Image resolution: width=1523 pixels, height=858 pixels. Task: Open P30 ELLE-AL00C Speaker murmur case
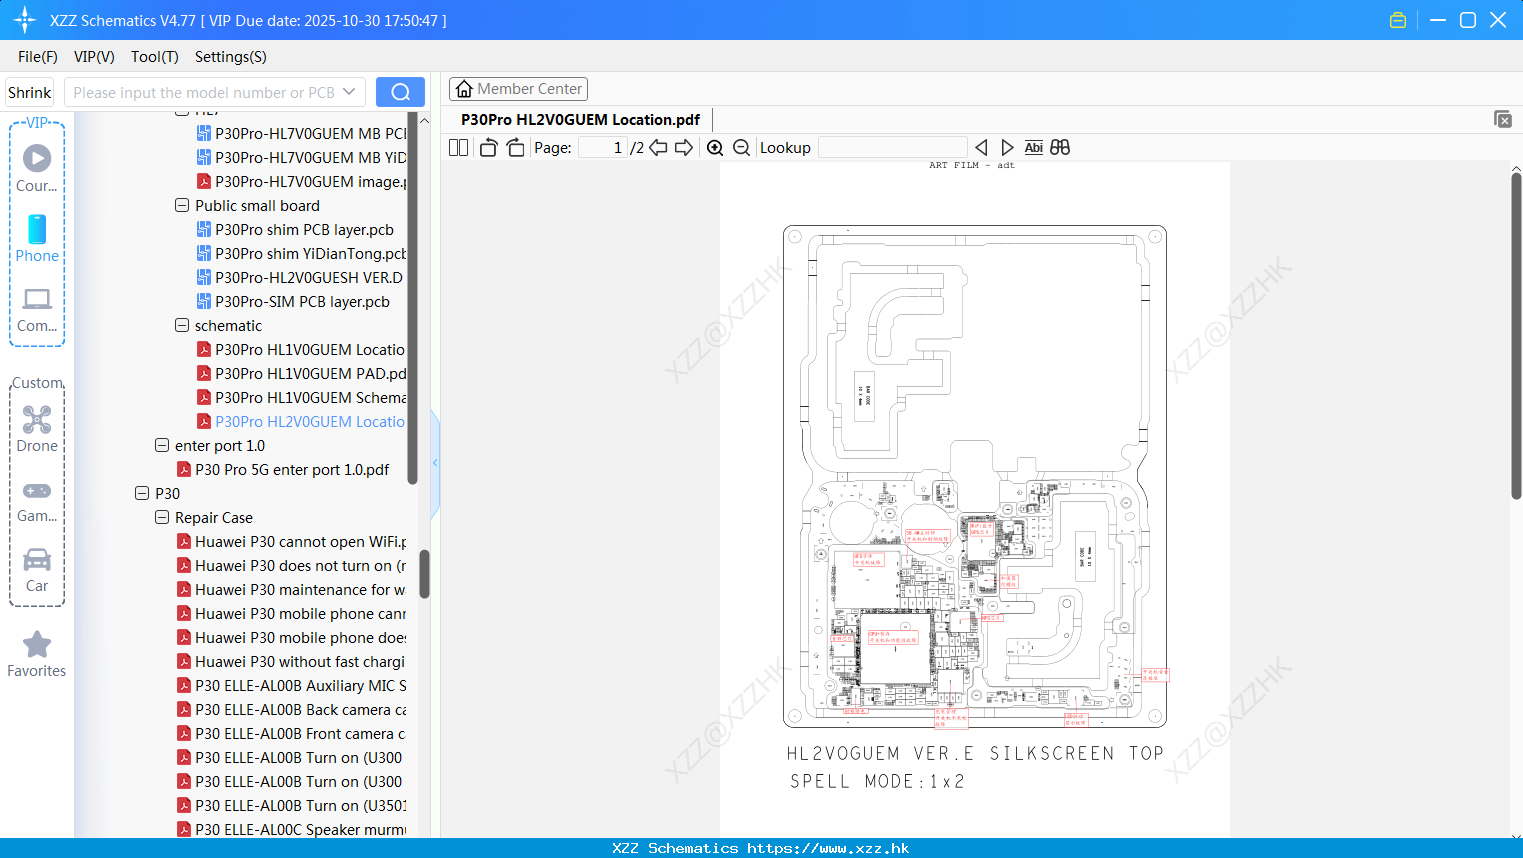pyautogui.click(x=291, y=829)
